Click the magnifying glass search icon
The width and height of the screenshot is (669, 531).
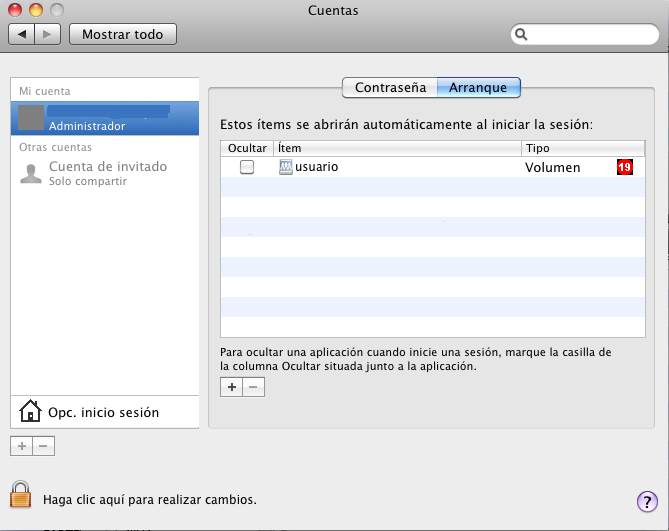[521, 35]
